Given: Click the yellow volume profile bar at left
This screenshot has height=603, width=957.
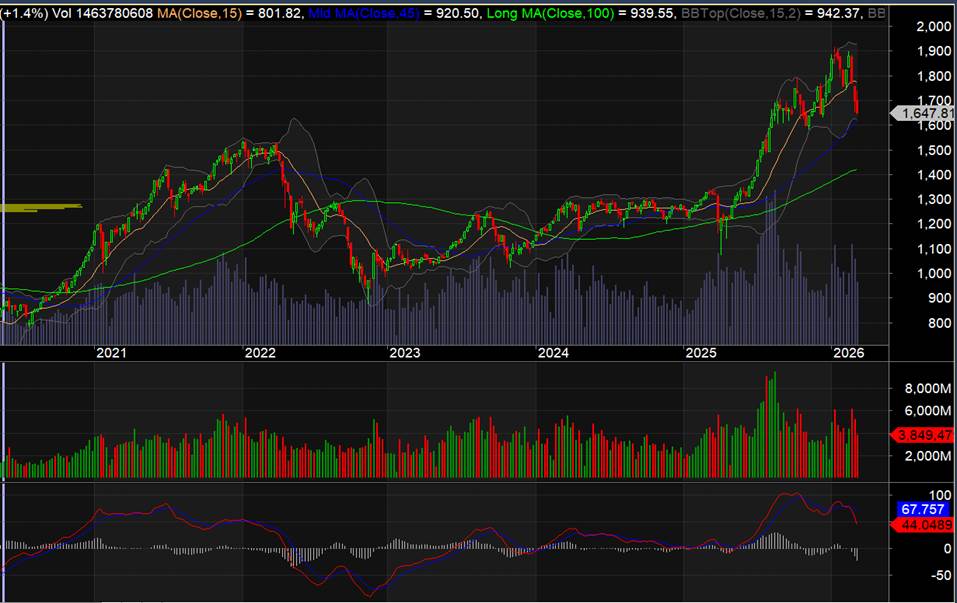Looking at the screenshot, I should point(40,207).
